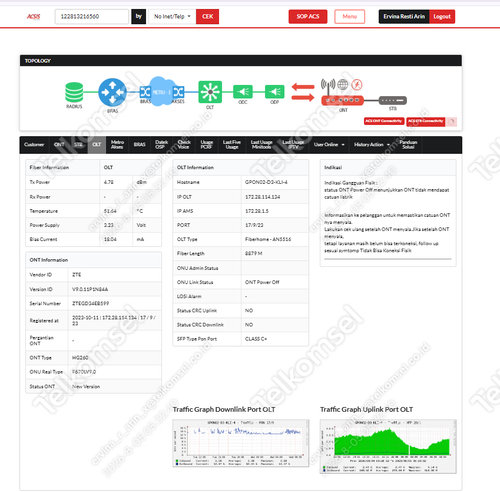The height and width of the screenshot is (492, 500).
Task: Click the ONT Type value HG260
Action: (80, 358)
